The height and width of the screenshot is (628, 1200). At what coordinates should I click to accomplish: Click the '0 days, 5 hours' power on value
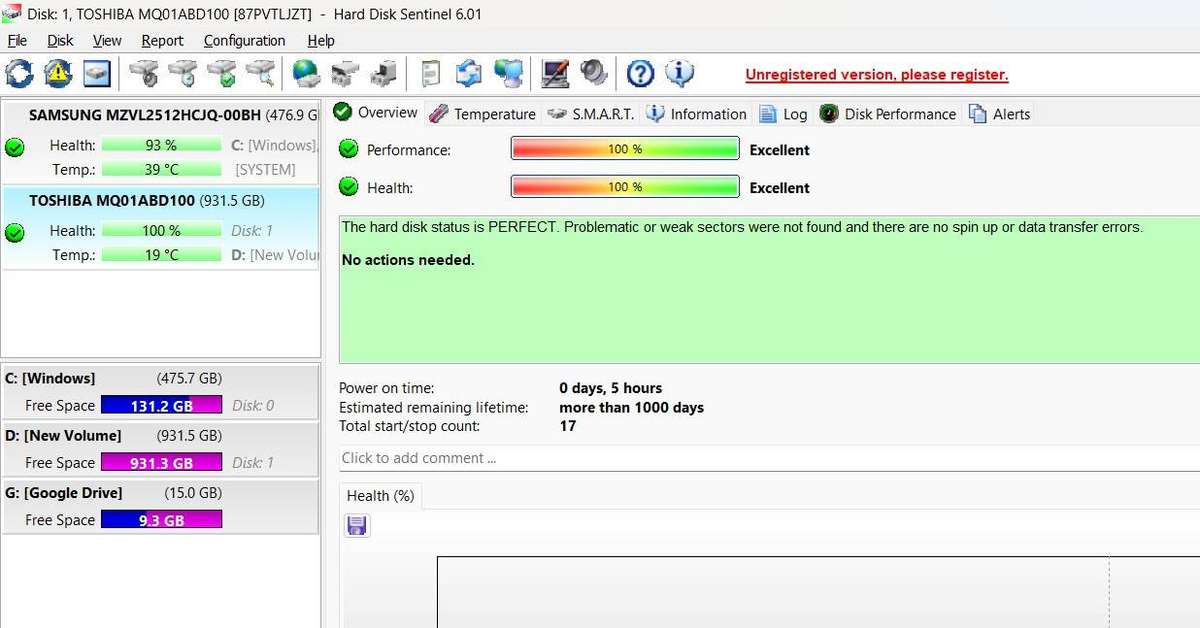click(x=611, y=388)
